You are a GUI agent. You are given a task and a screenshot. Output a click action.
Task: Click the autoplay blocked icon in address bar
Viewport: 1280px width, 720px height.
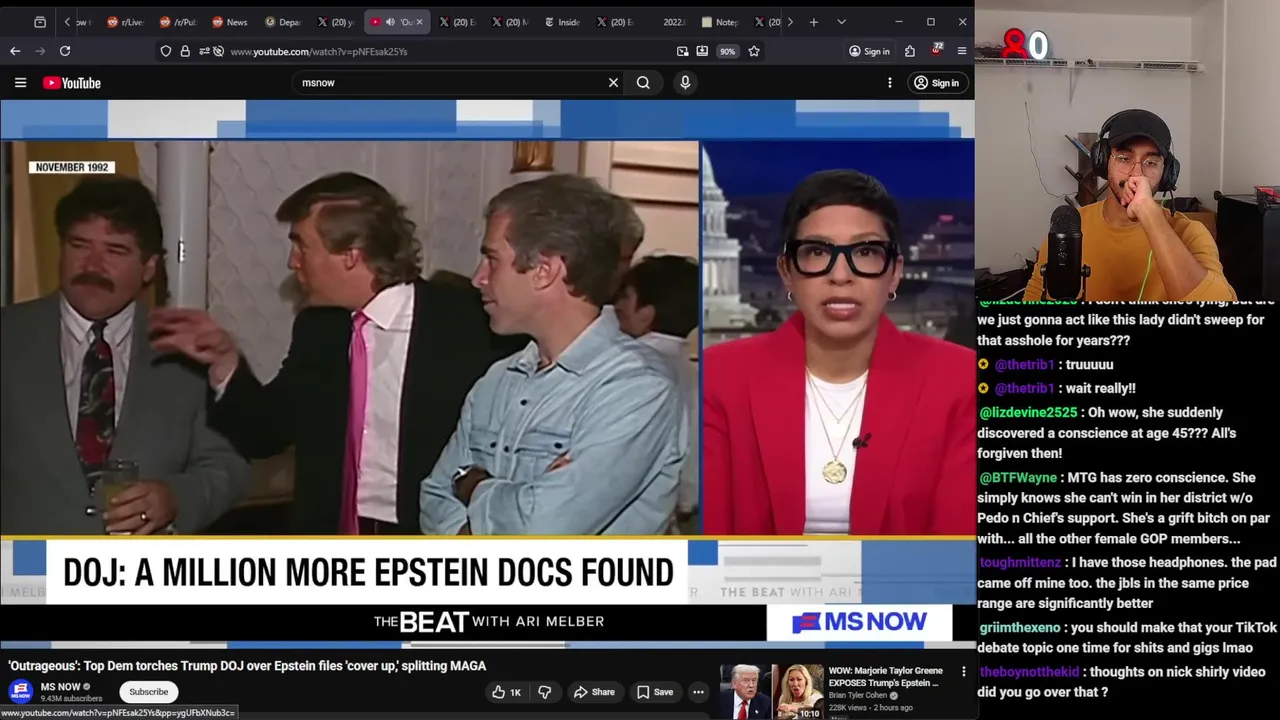[218, 51]
